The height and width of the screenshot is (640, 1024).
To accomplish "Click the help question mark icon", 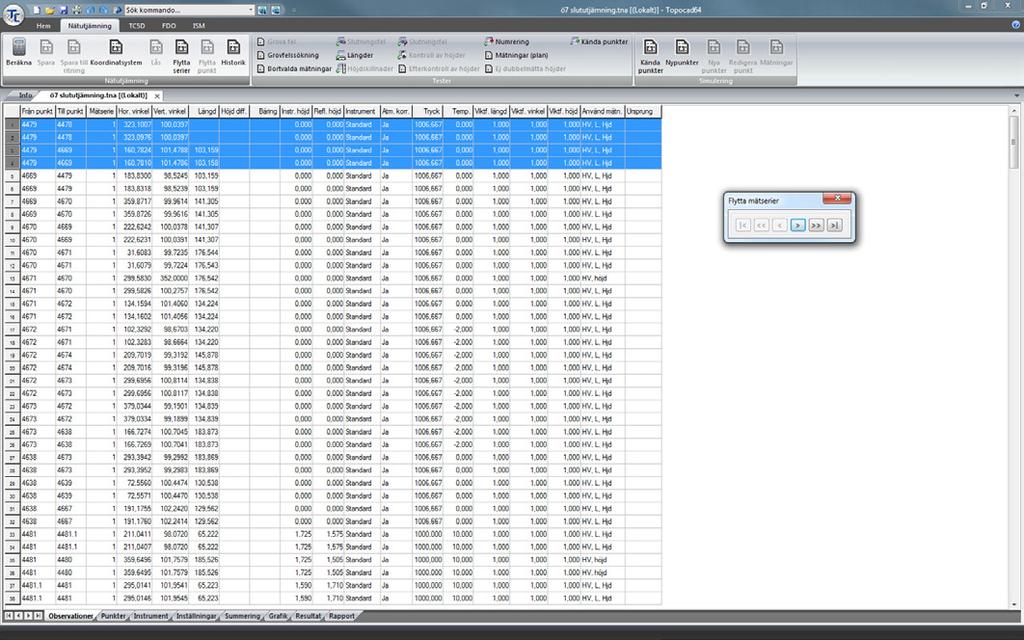I will [x=1016, y=25].
